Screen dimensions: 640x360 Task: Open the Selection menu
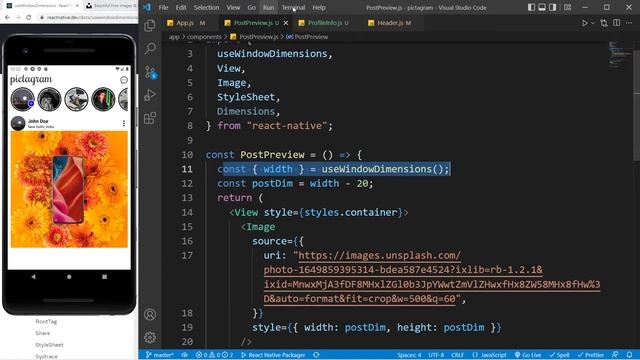(206, 7)
